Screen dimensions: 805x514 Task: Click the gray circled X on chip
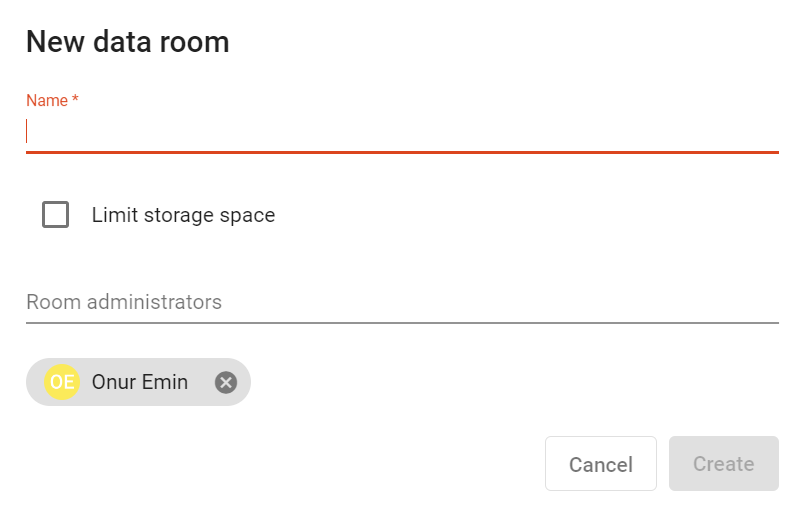point(226,383)
